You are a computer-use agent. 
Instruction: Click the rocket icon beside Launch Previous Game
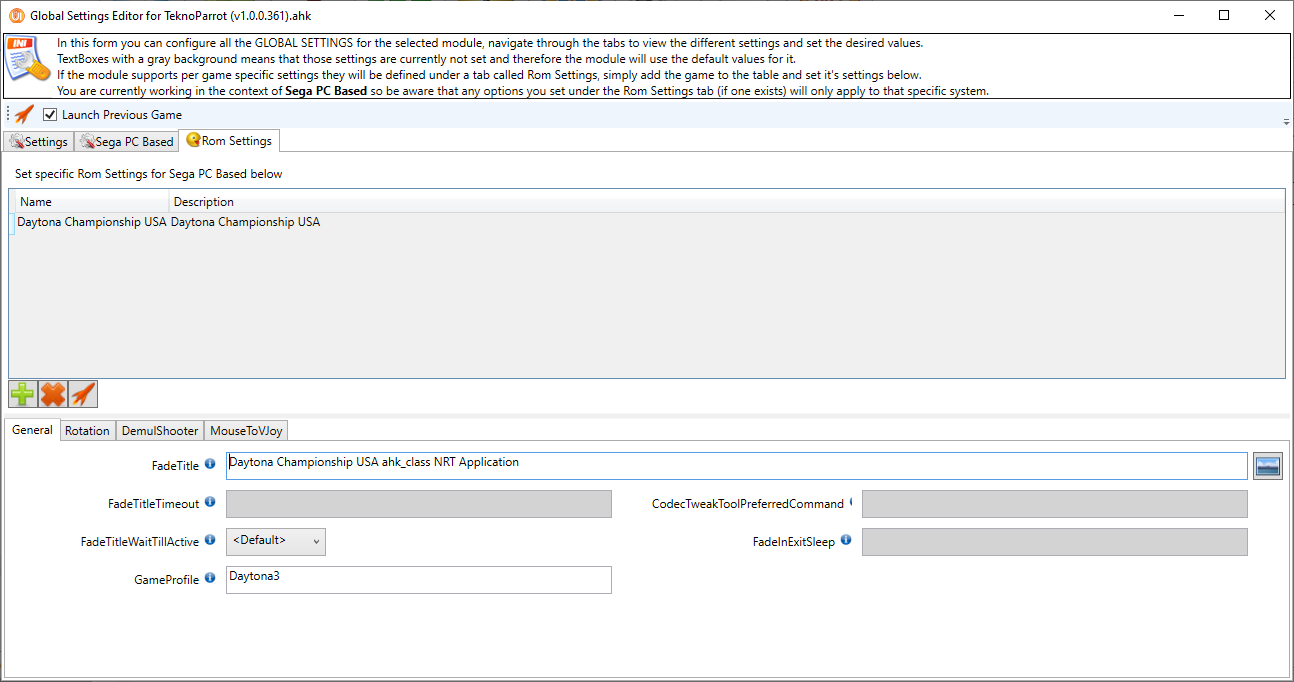pyautogui.click(x=24, y=114)
